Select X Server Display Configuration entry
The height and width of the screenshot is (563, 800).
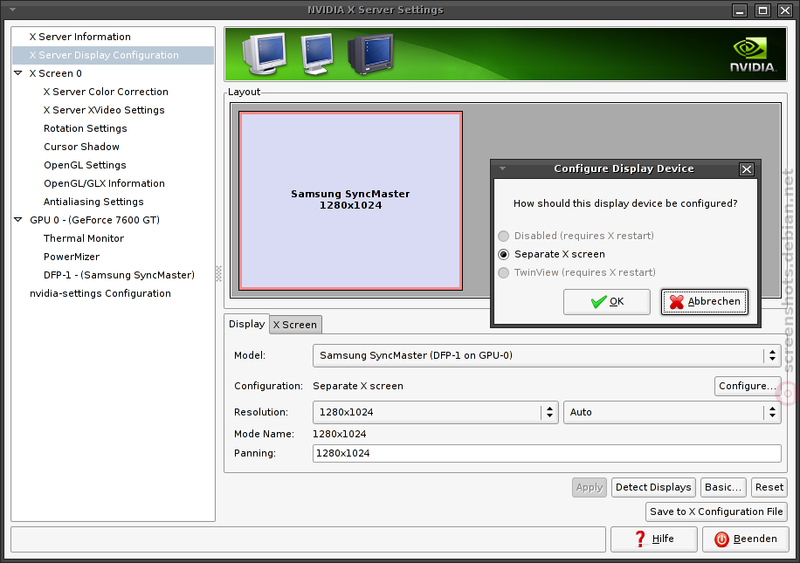[113, 55]
